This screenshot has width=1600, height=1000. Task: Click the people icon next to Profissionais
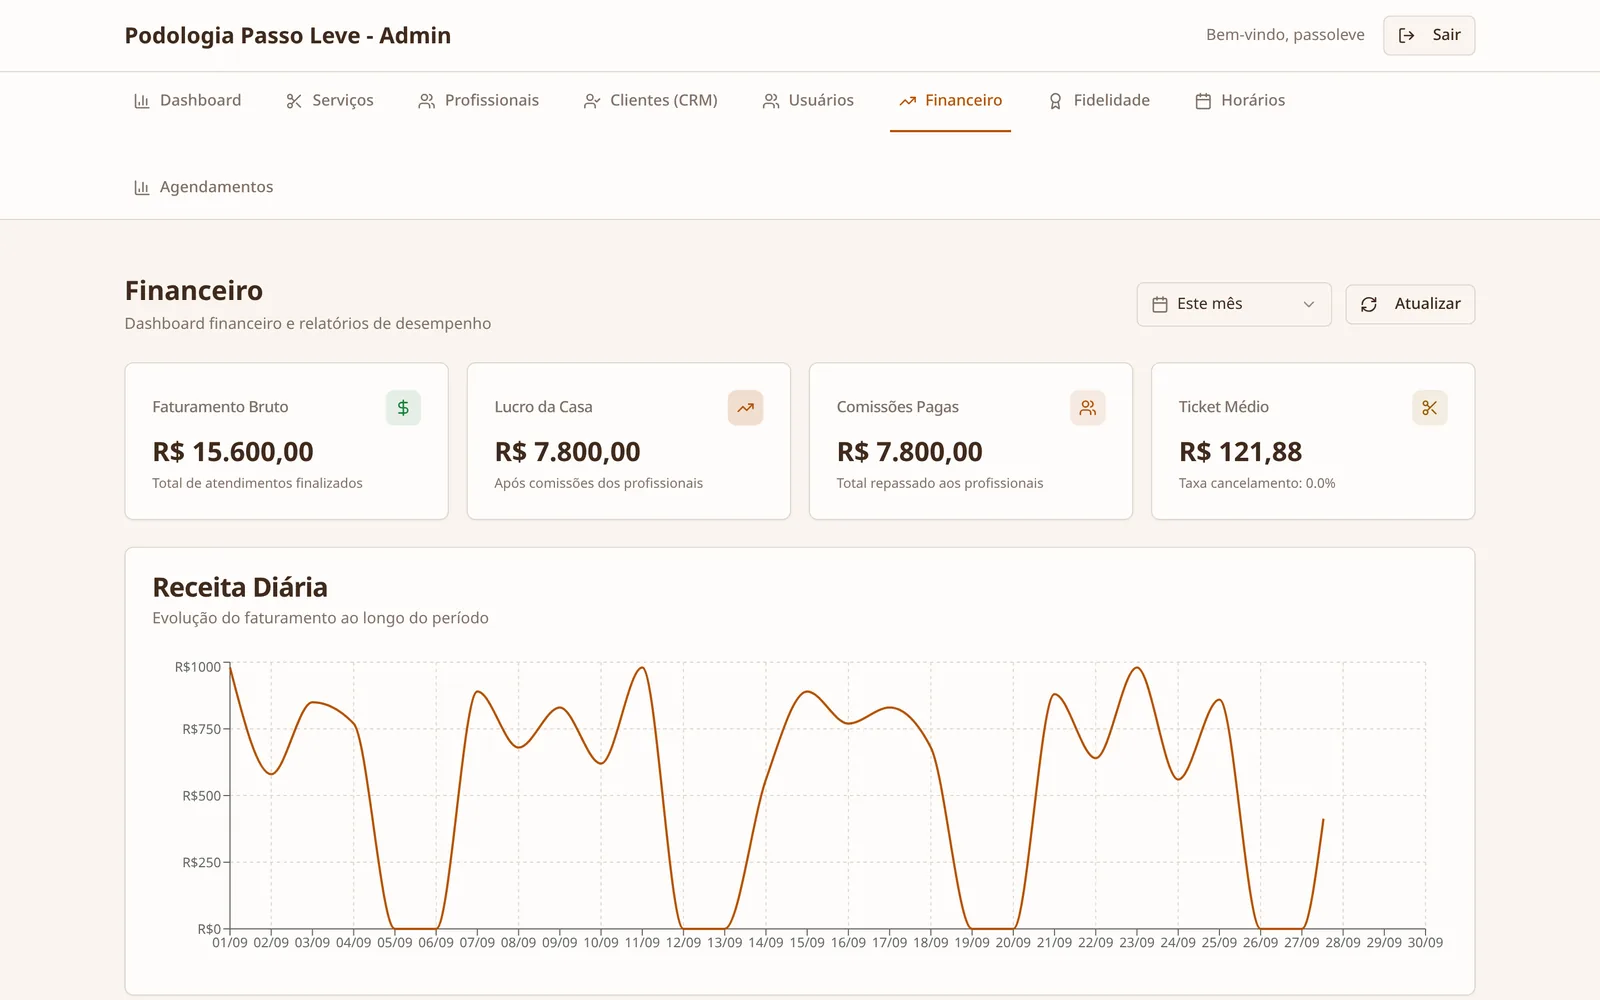[426, 101]
